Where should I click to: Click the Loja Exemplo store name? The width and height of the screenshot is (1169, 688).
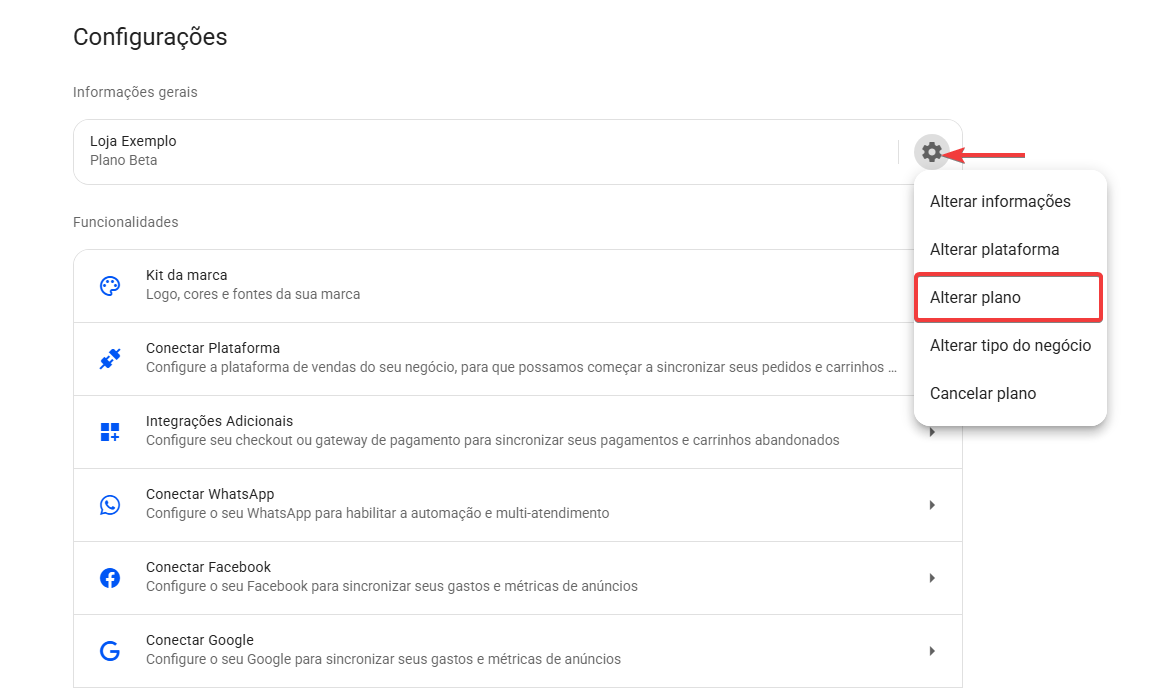(x=133, y=141)
